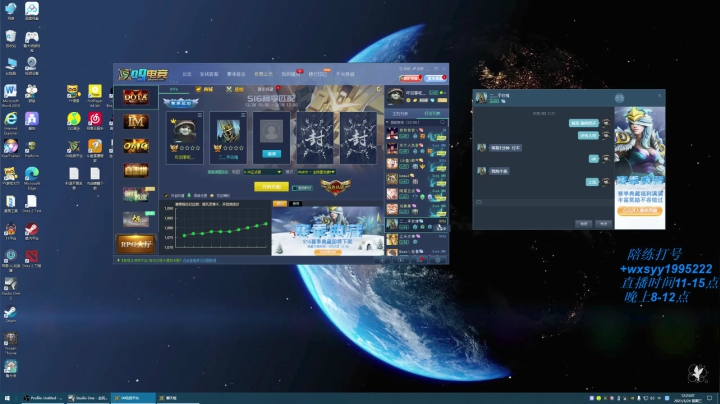This screenshot has height=404, width=720.
Task: Select the friend named 二__手炸弹 in list
Action: 416,224
